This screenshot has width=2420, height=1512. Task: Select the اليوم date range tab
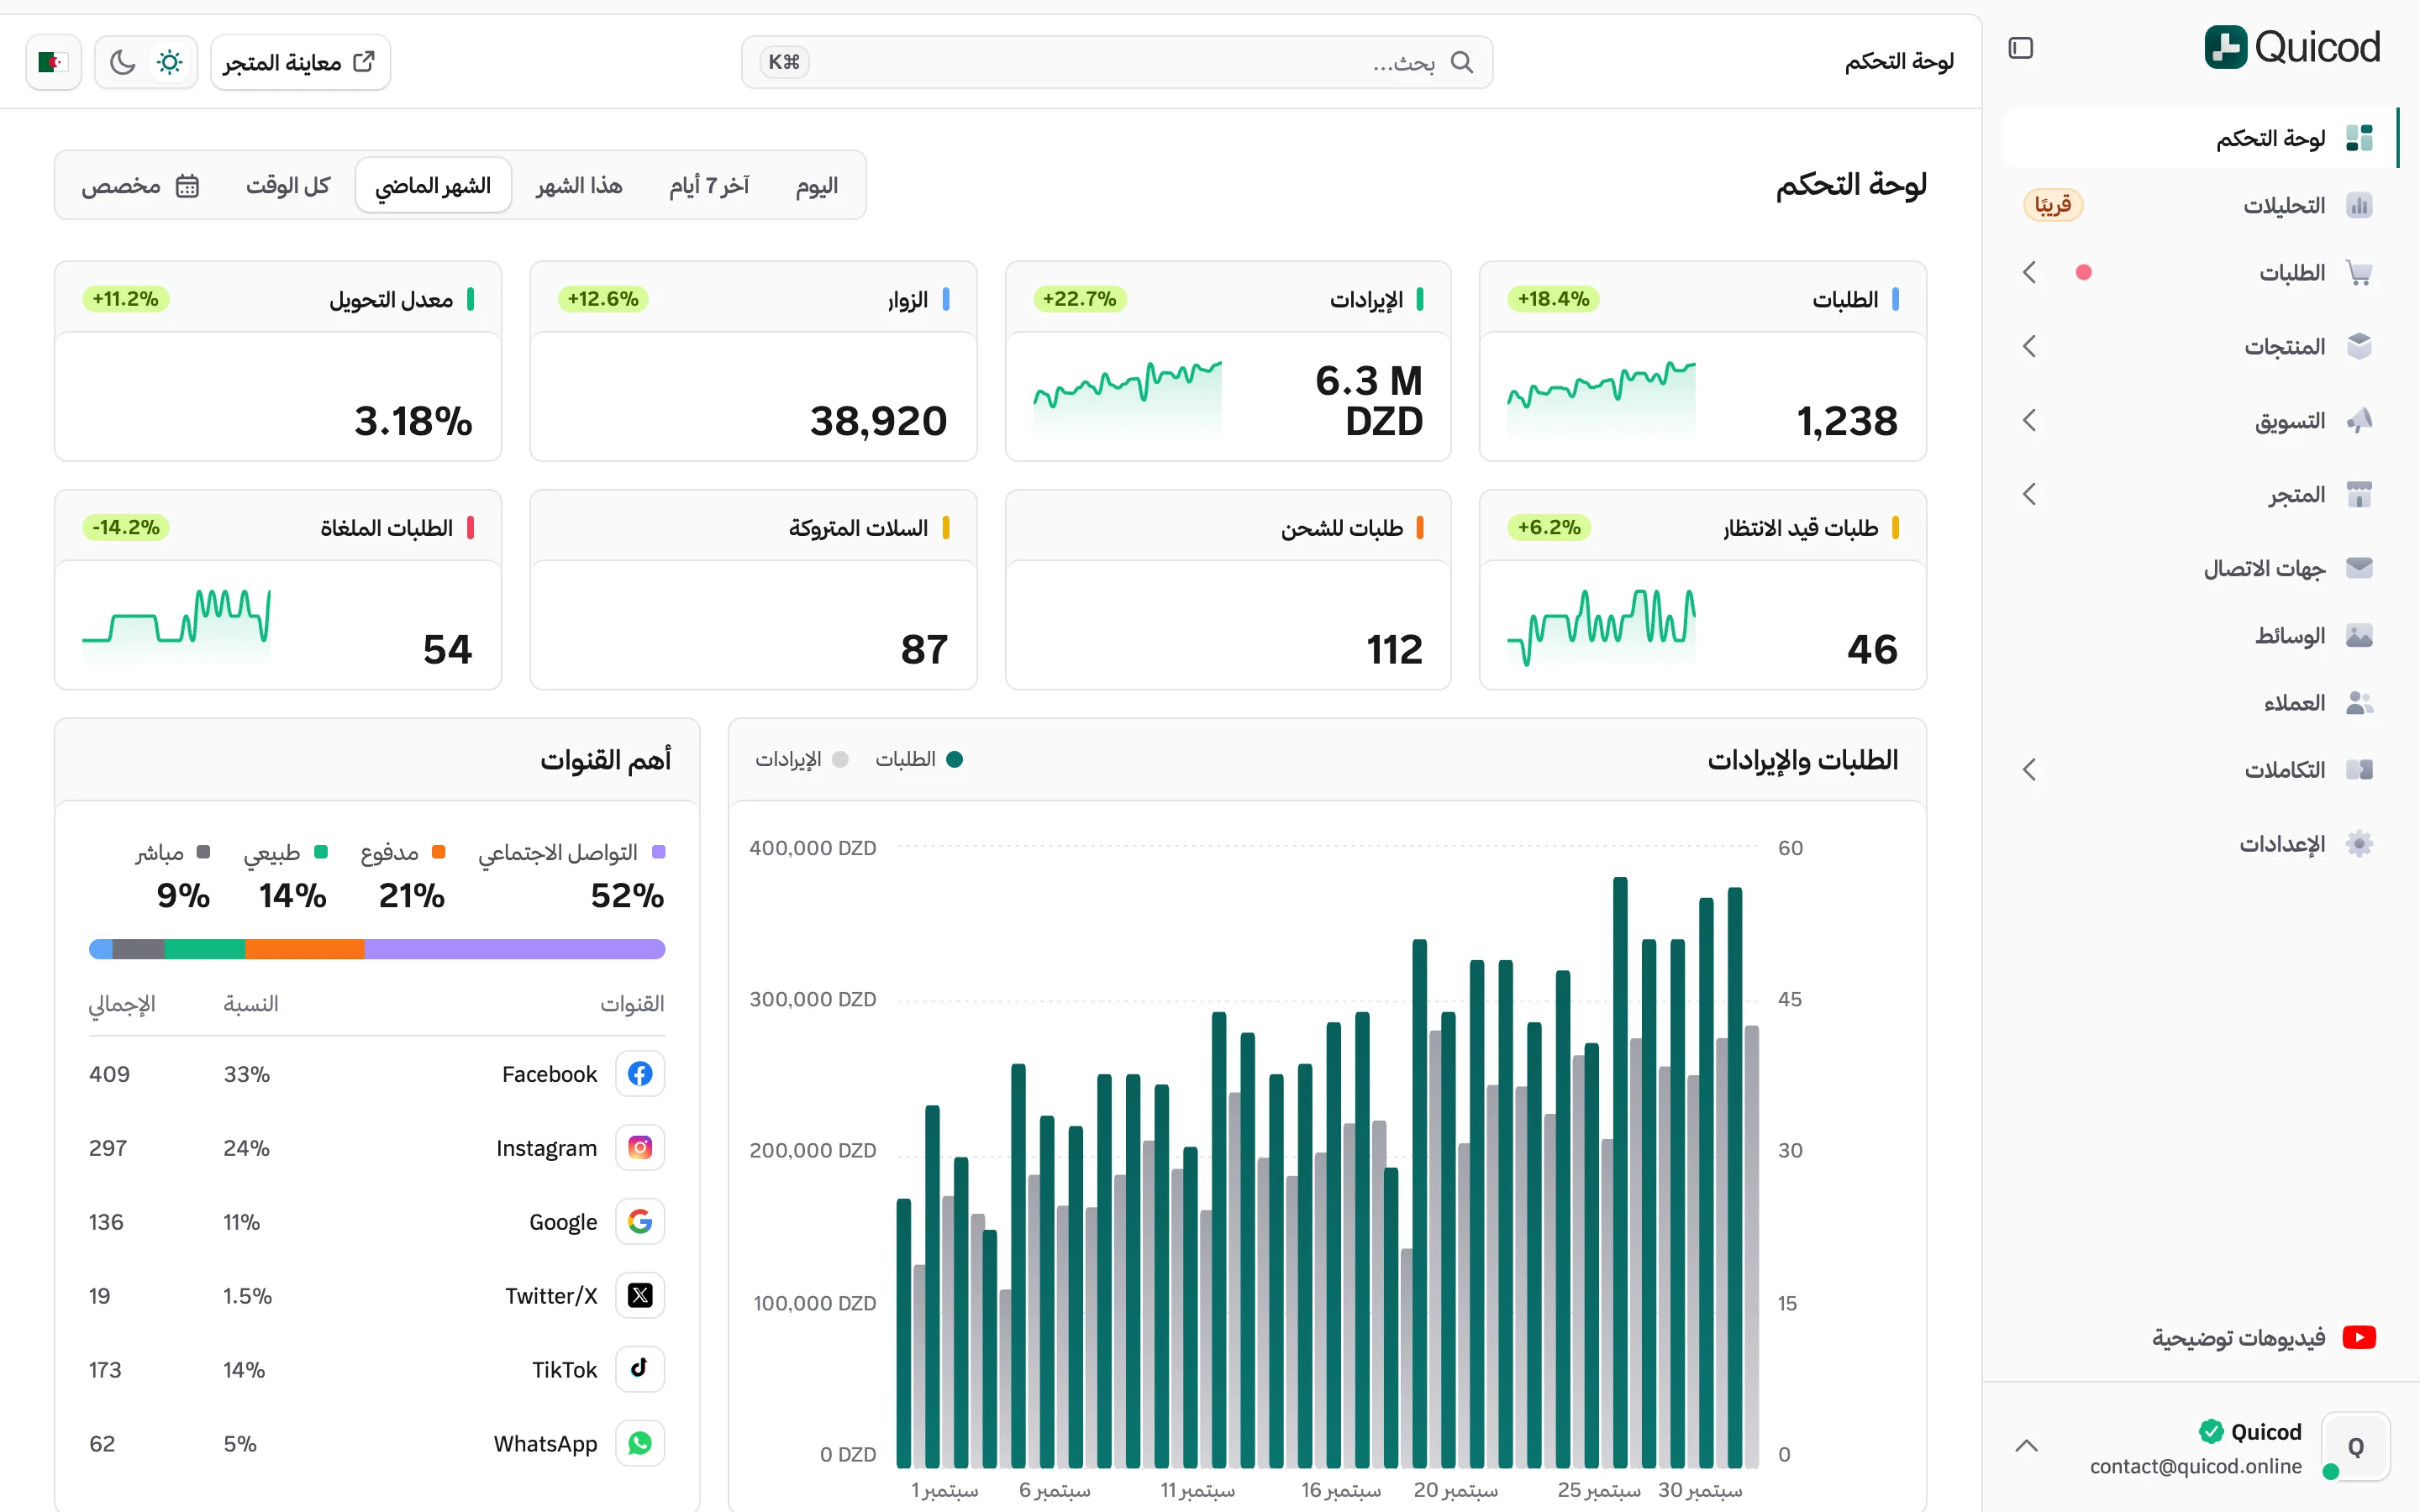817,186
